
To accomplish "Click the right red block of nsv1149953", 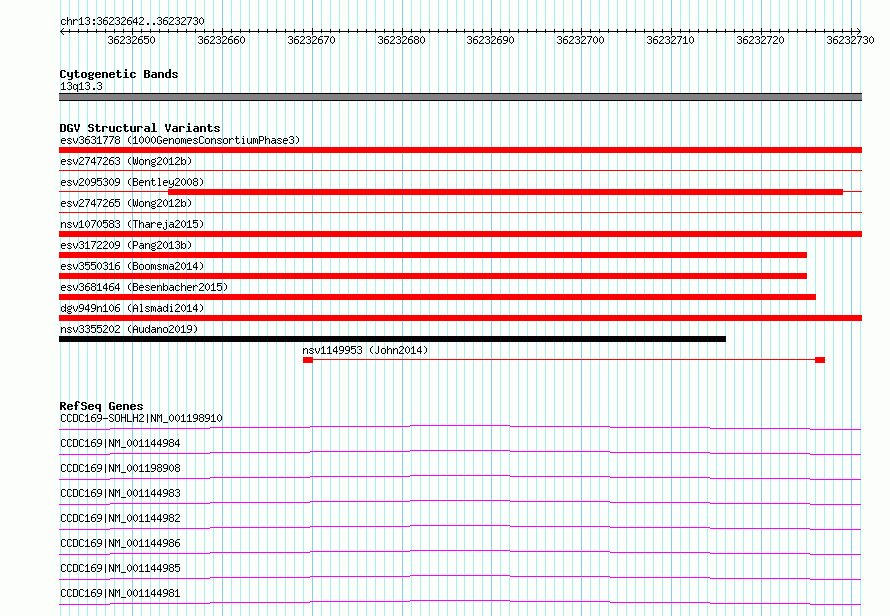I will 820,360.
